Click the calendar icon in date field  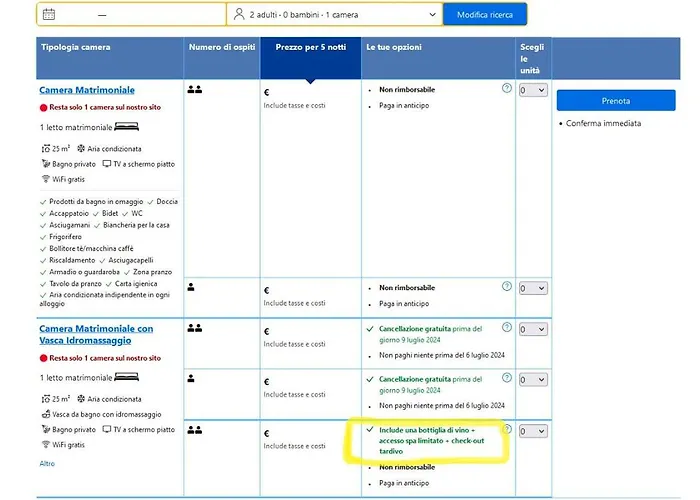pos(50,15)
